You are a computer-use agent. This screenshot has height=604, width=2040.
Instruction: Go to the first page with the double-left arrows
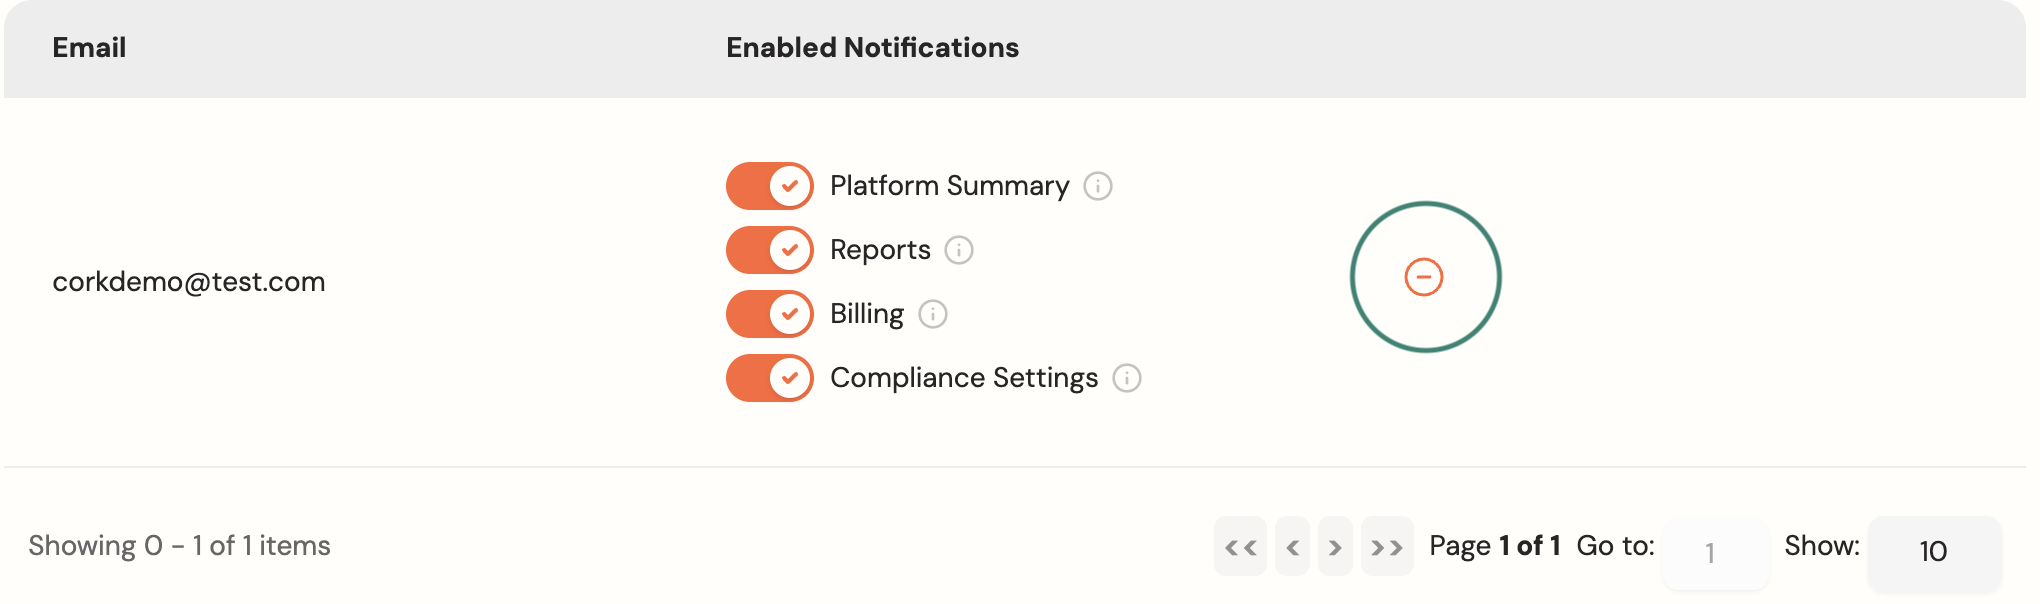click(1240, 546)
